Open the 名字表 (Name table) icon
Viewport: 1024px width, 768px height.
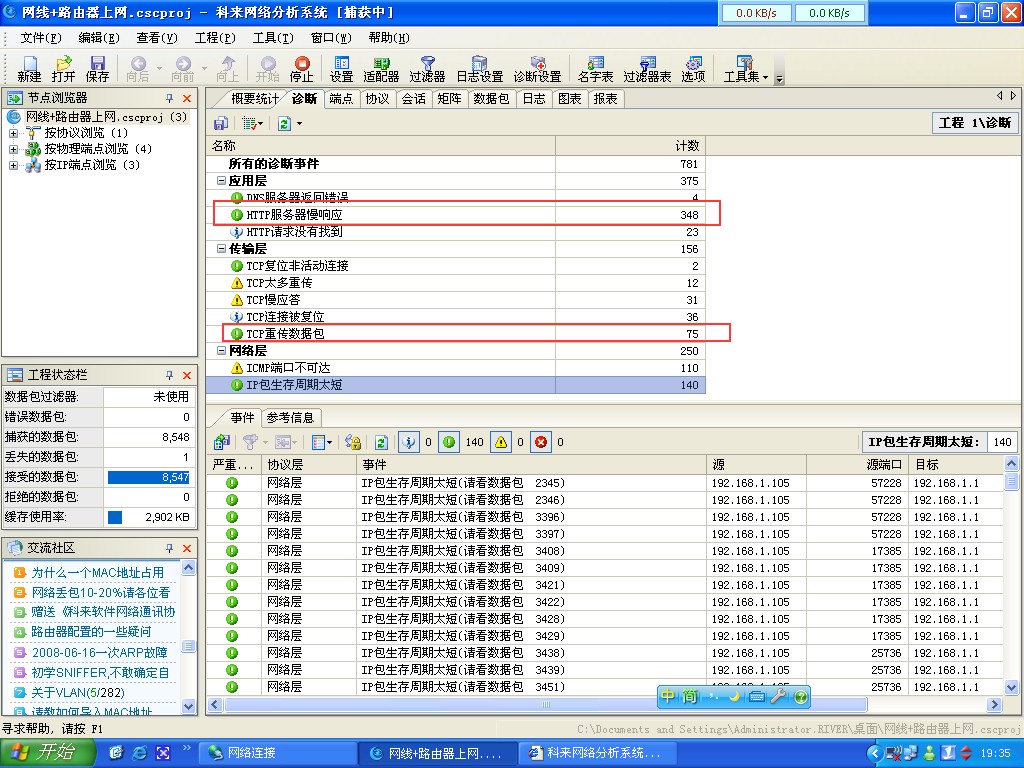pyautogui.click(x=596, y=68)
